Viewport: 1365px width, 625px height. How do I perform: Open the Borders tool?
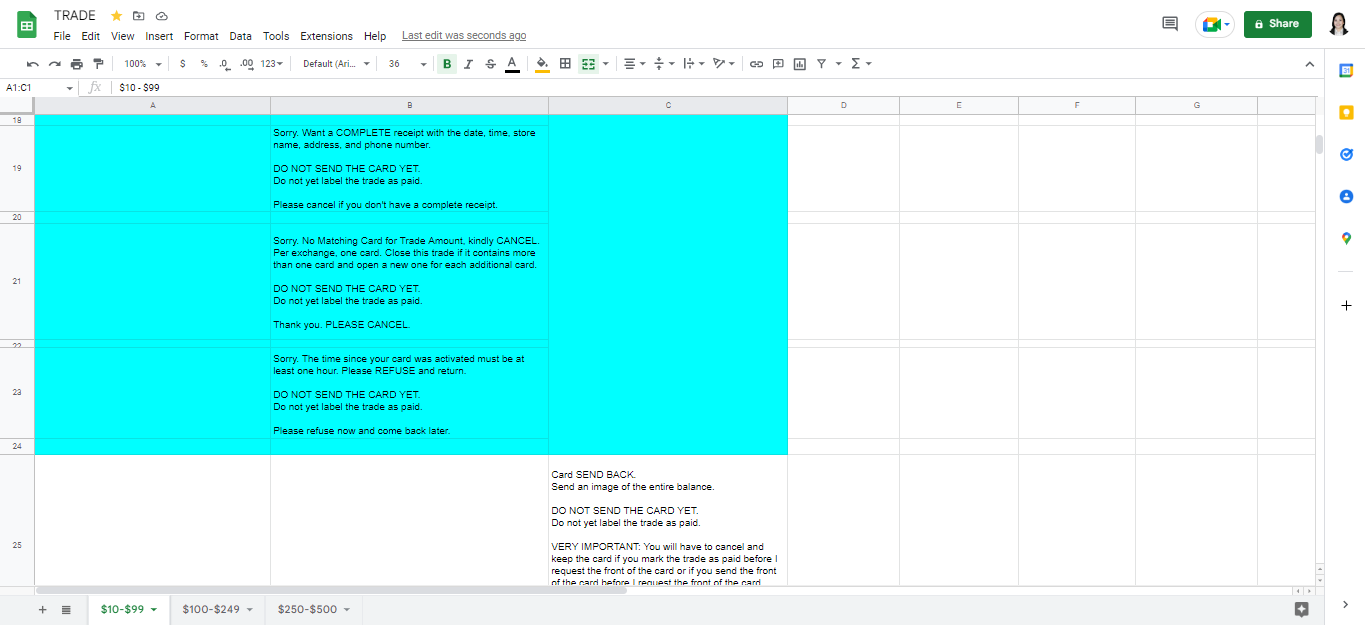[565, 64]
